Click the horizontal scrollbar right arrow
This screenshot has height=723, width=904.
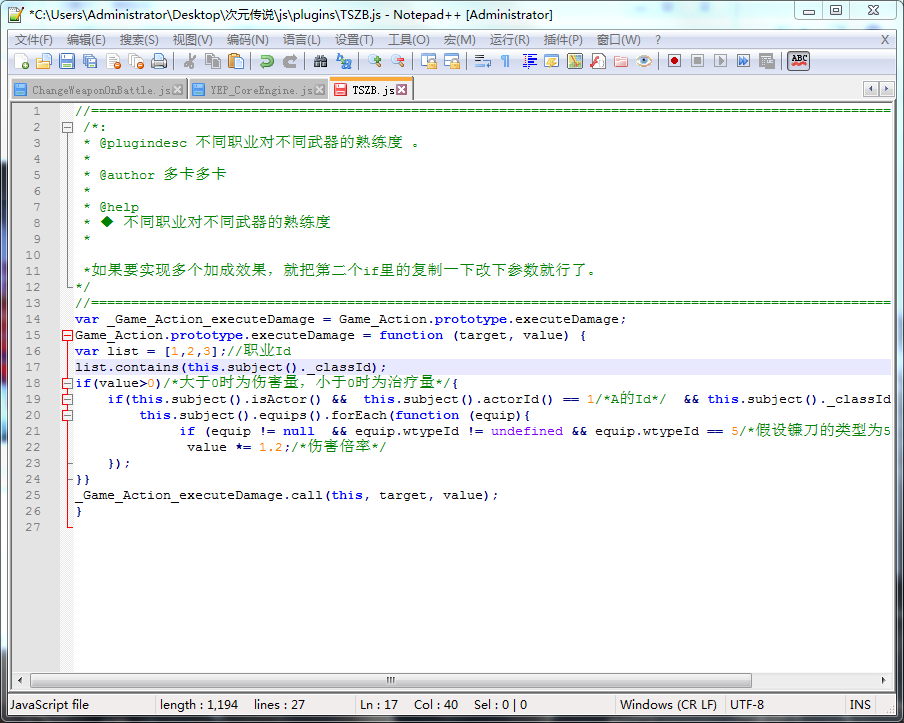884,680
